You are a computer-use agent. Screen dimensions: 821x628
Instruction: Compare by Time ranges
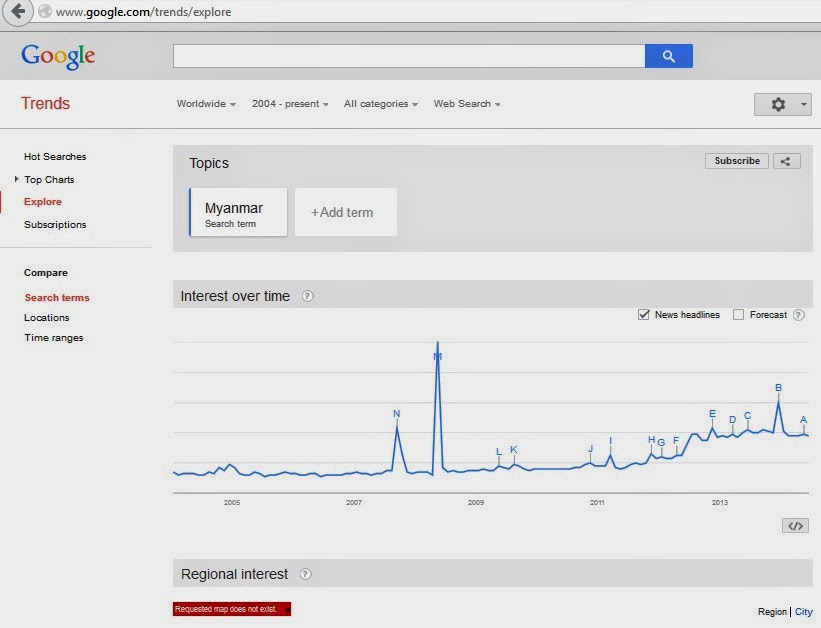[53, 338]
